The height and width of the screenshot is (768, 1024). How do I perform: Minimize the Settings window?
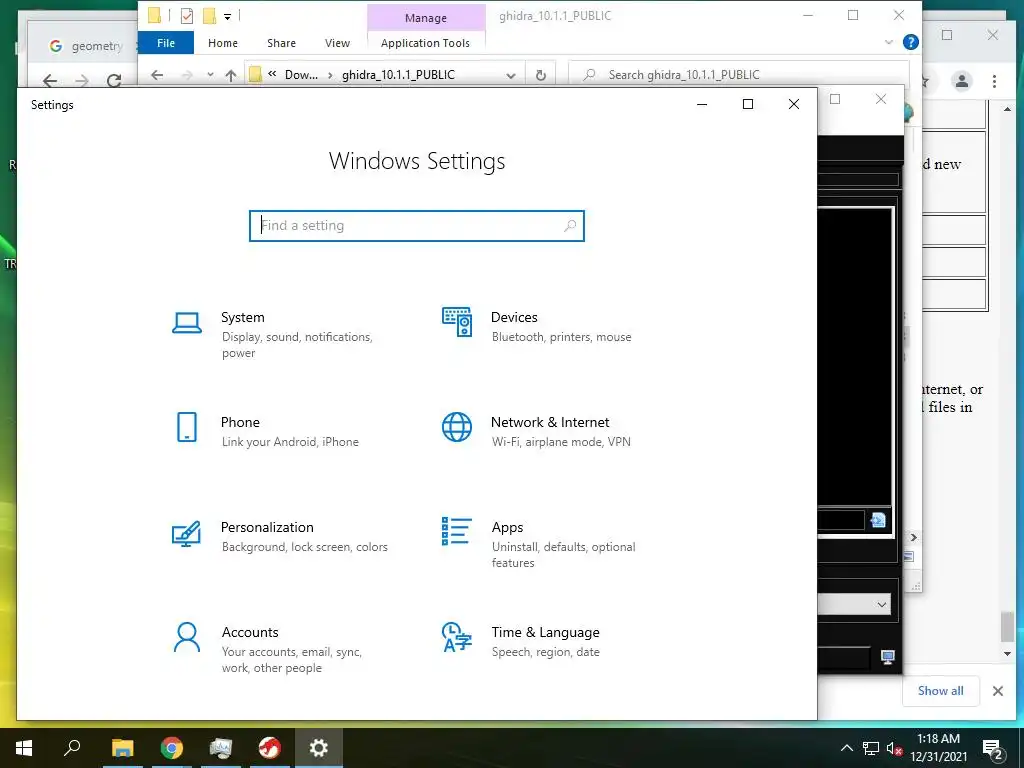[702, 104]
